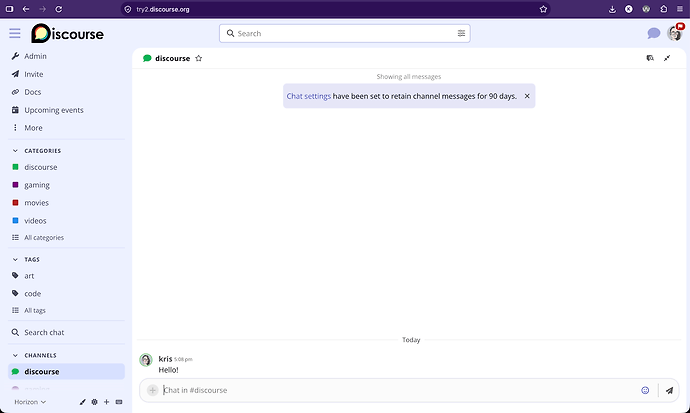Open the emoji picker in composer
The width and height of the screenshot is (690, 413).
pos(645,390)
